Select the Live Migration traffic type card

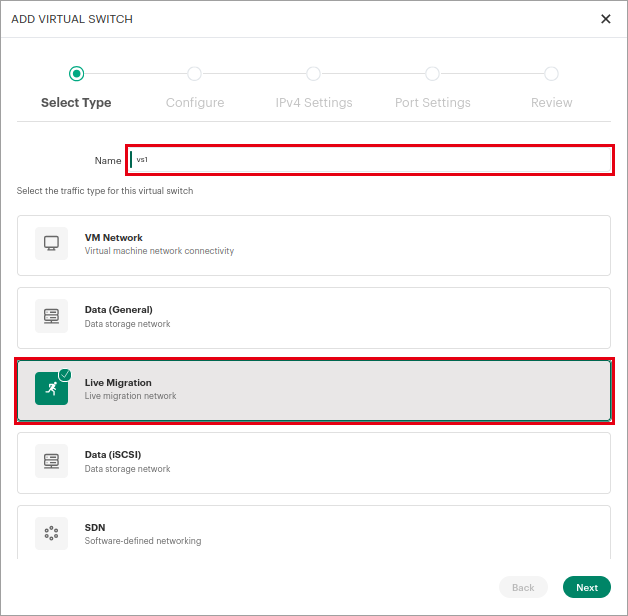pos(314,391)
